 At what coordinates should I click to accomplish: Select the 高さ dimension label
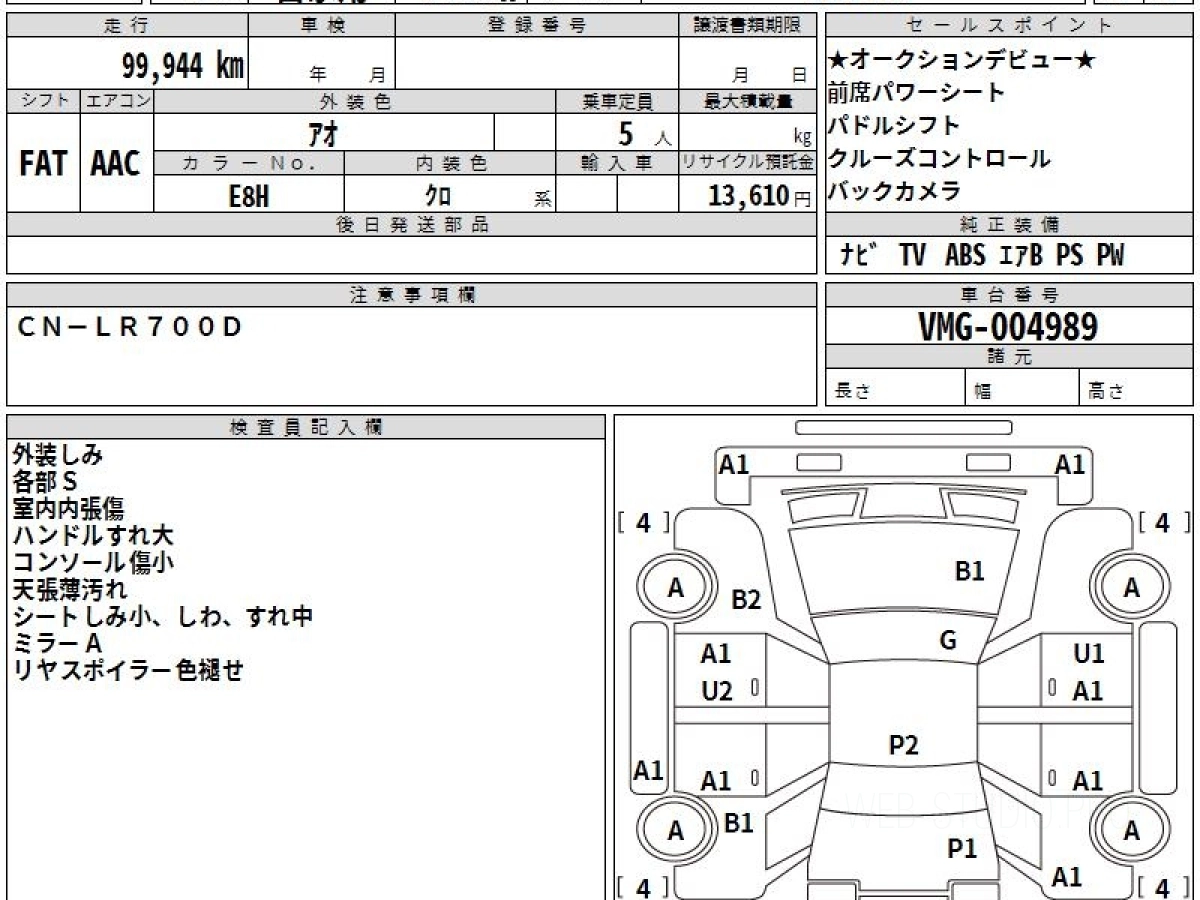(1107, 392)
